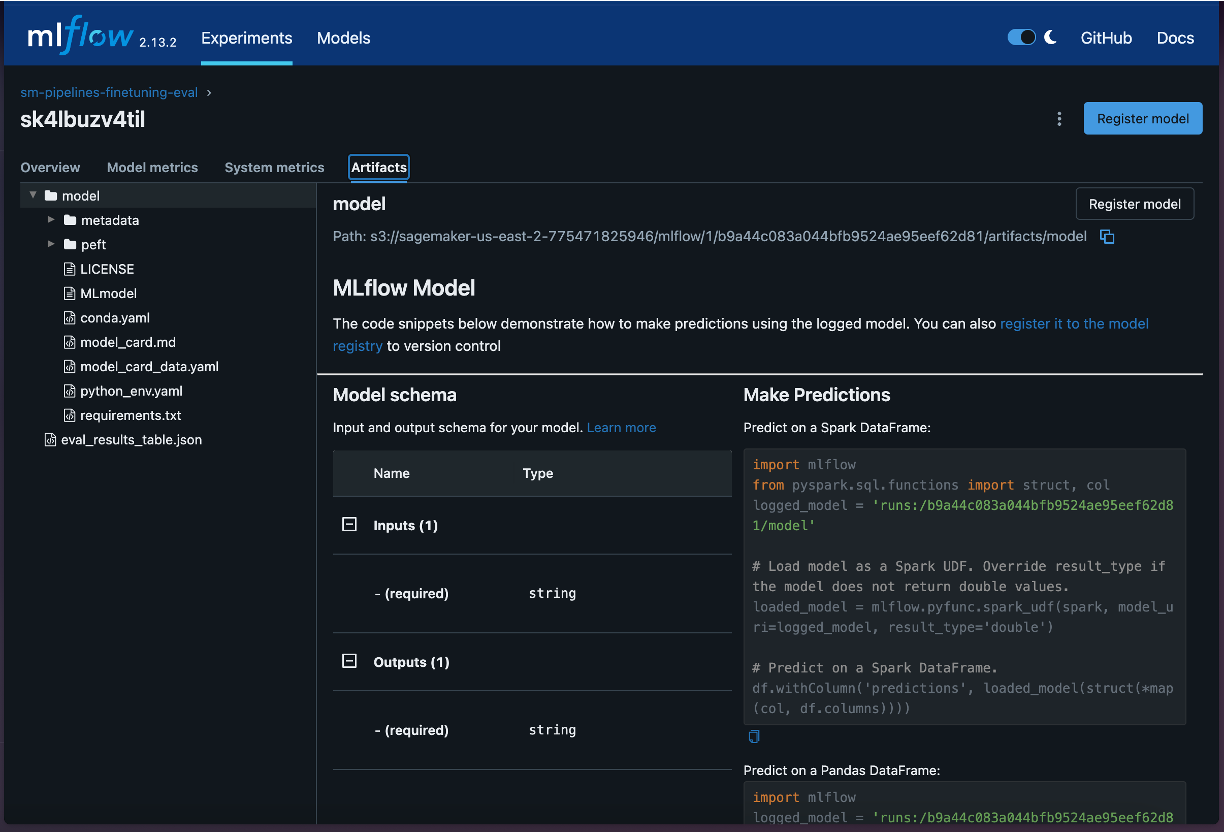Collapse the model folder tree
1224x832 pixels.
pos(33,196)
